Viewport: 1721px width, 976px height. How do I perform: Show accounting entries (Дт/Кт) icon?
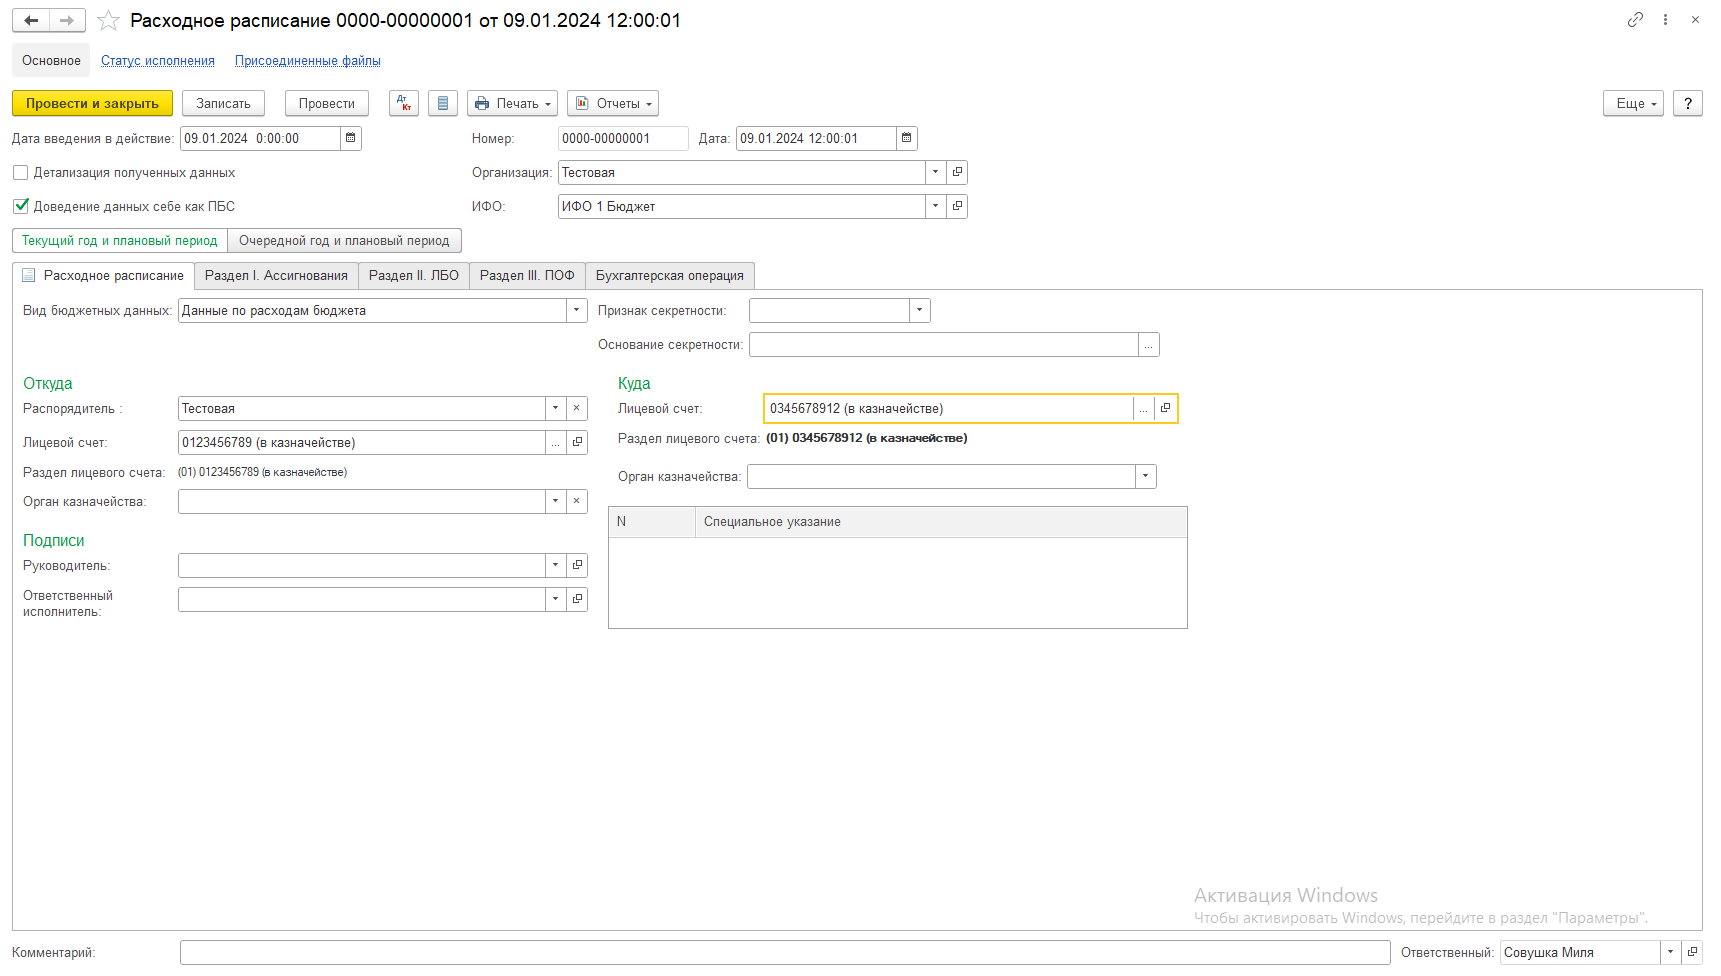tap(404, 103)
